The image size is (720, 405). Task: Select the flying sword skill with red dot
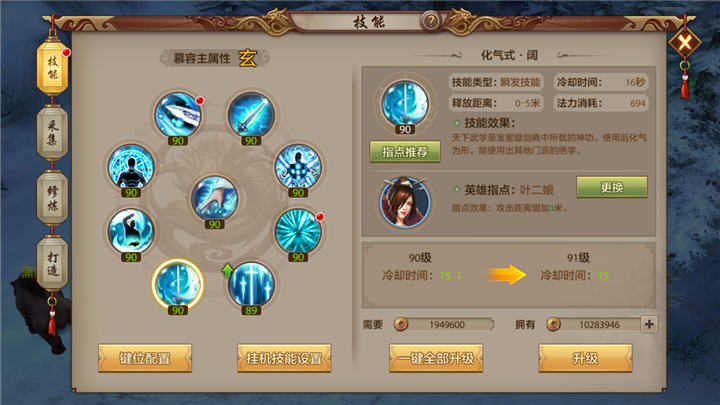point(178,115)
